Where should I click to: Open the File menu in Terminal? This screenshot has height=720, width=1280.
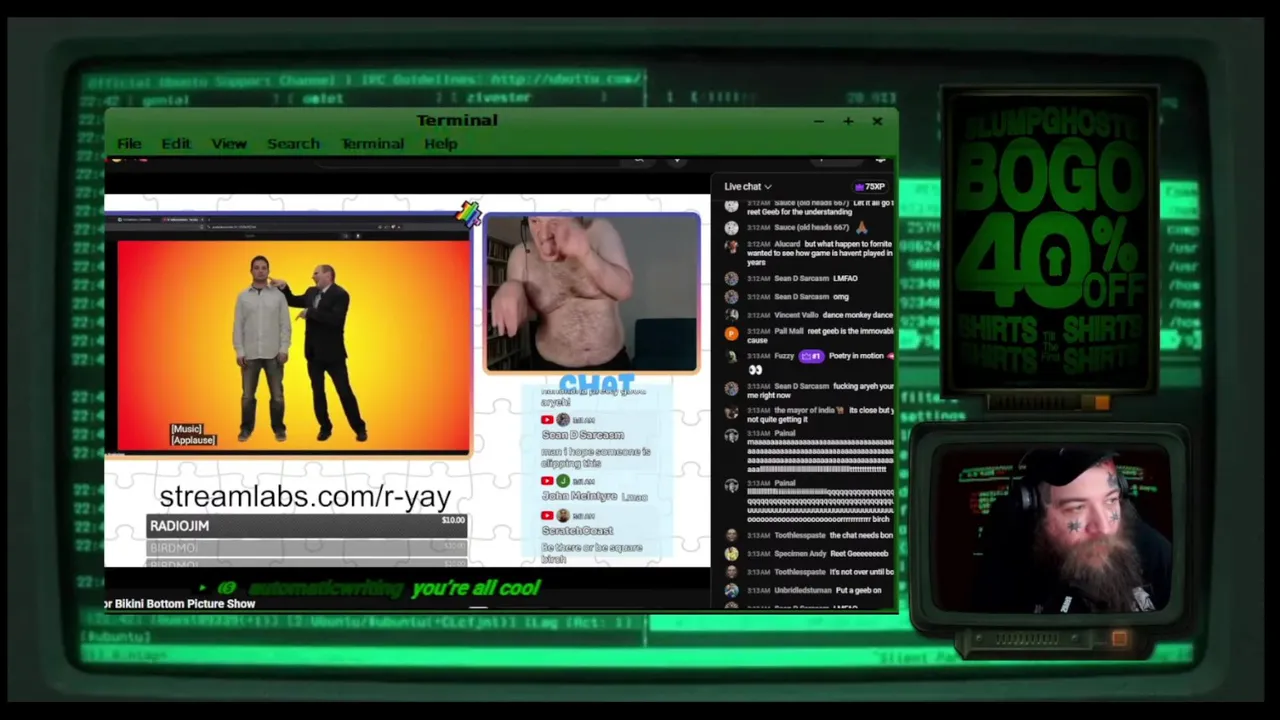[x=129, y=144]
